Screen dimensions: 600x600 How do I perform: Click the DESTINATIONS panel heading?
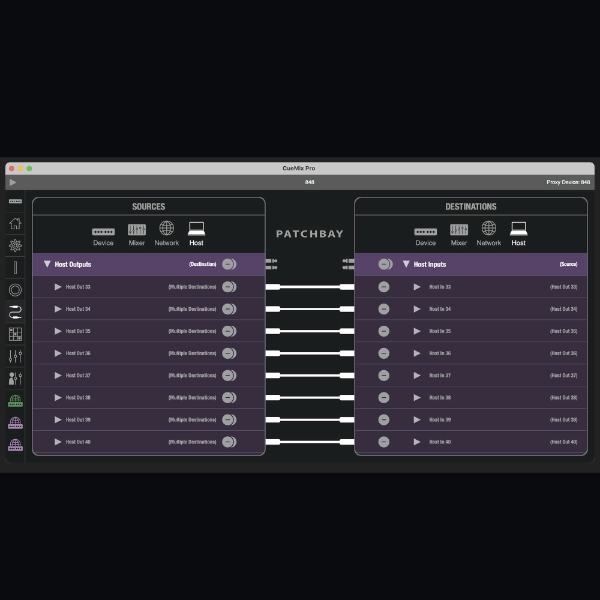[x=471, y=207]
